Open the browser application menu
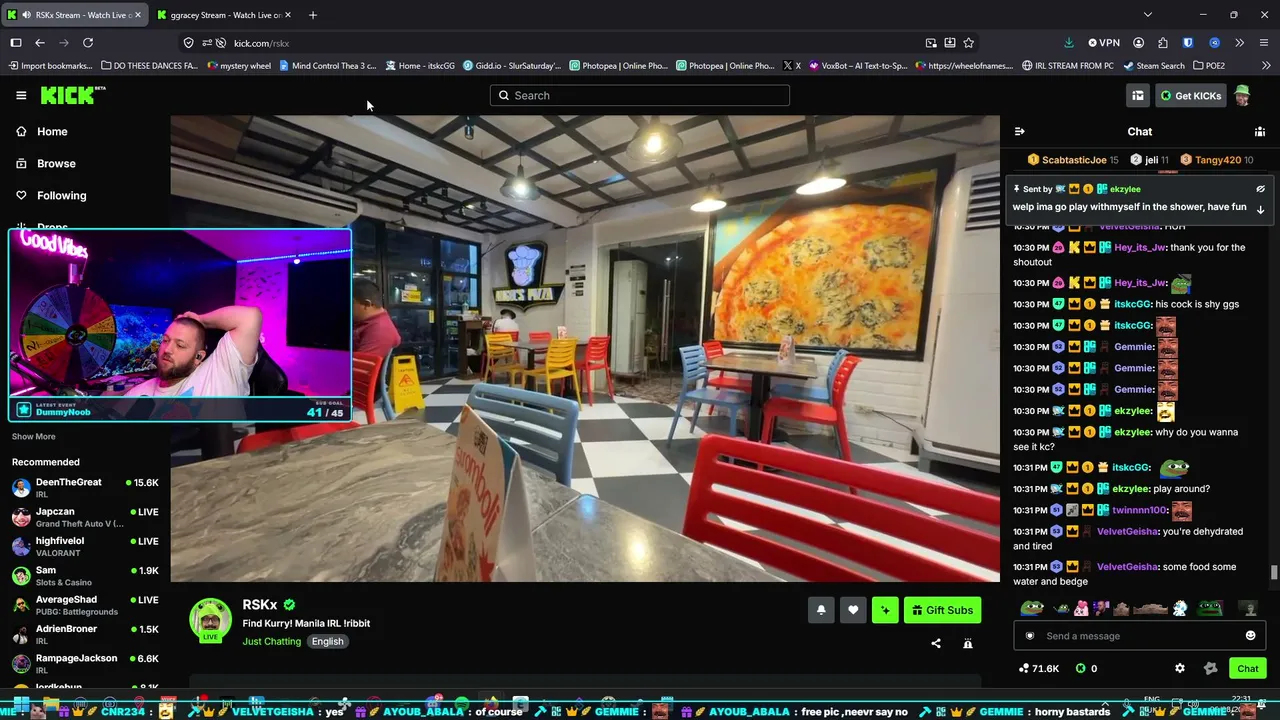Viewport: 1280px width, 720px height. pos(1264,43)
